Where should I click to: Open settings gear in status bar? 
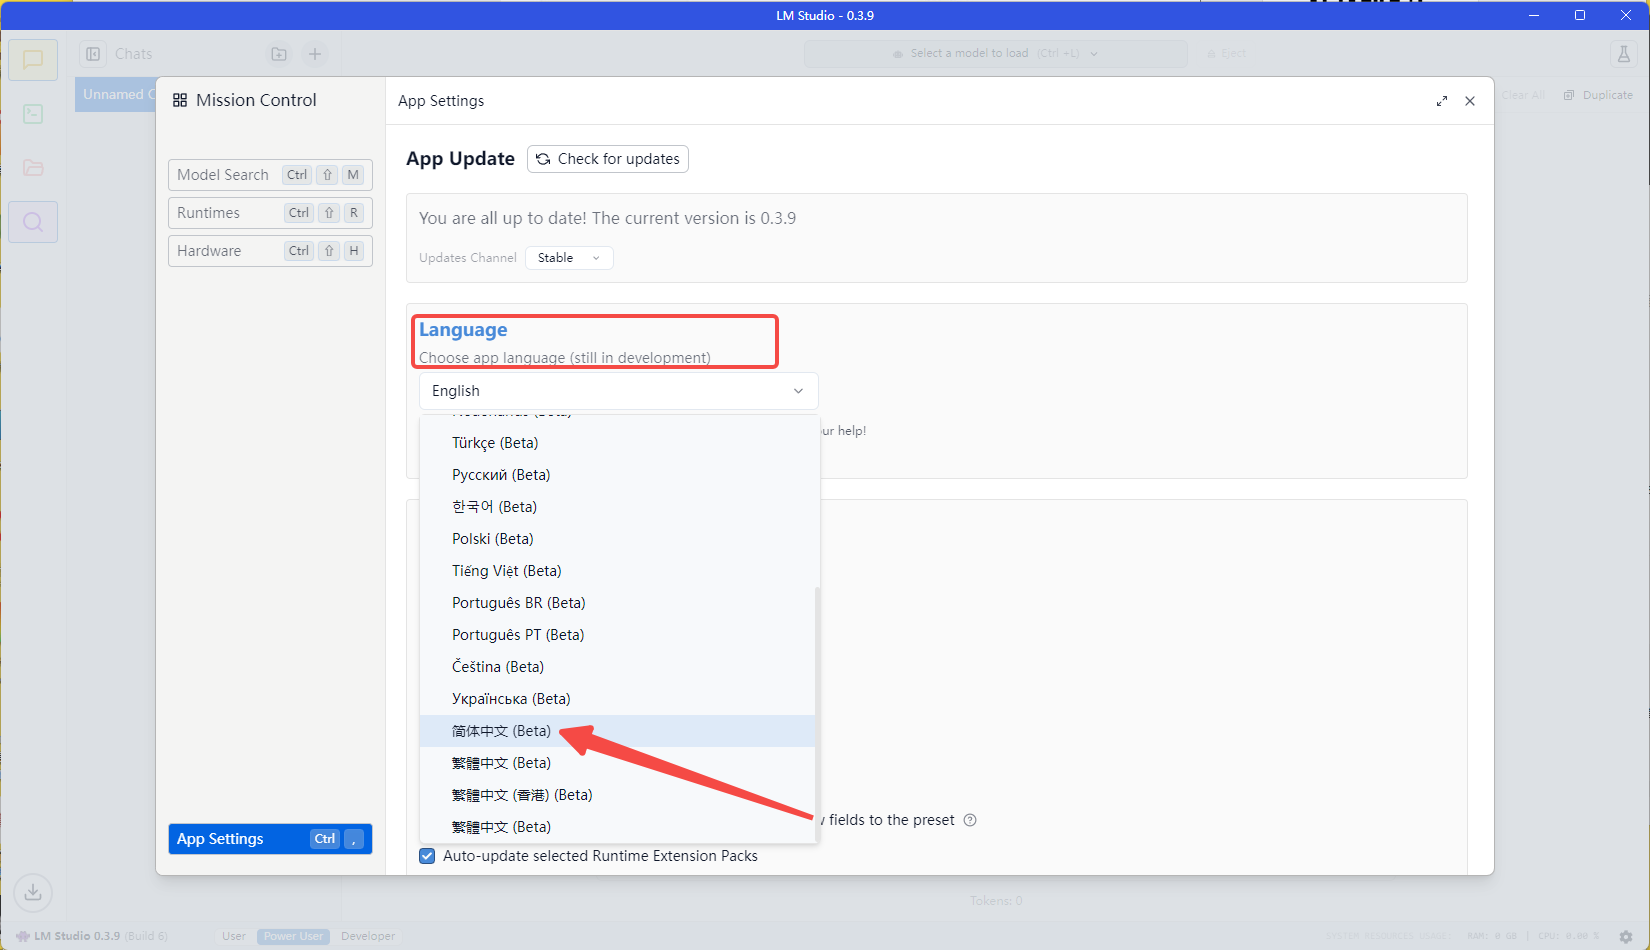pyautogui.click(x=1626, y=937)
